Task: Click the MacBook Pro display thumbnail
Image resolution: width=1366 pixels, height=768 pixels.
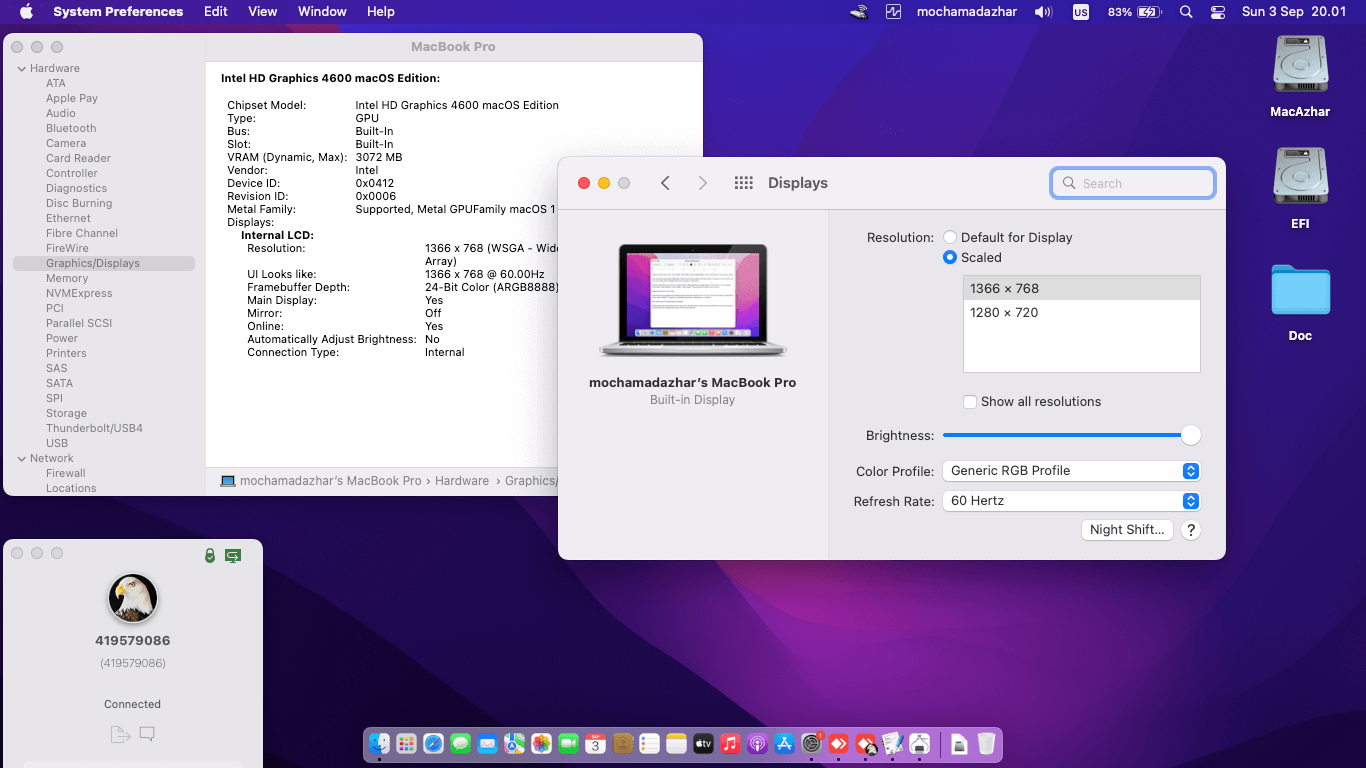Action: [x=693, y=300]
